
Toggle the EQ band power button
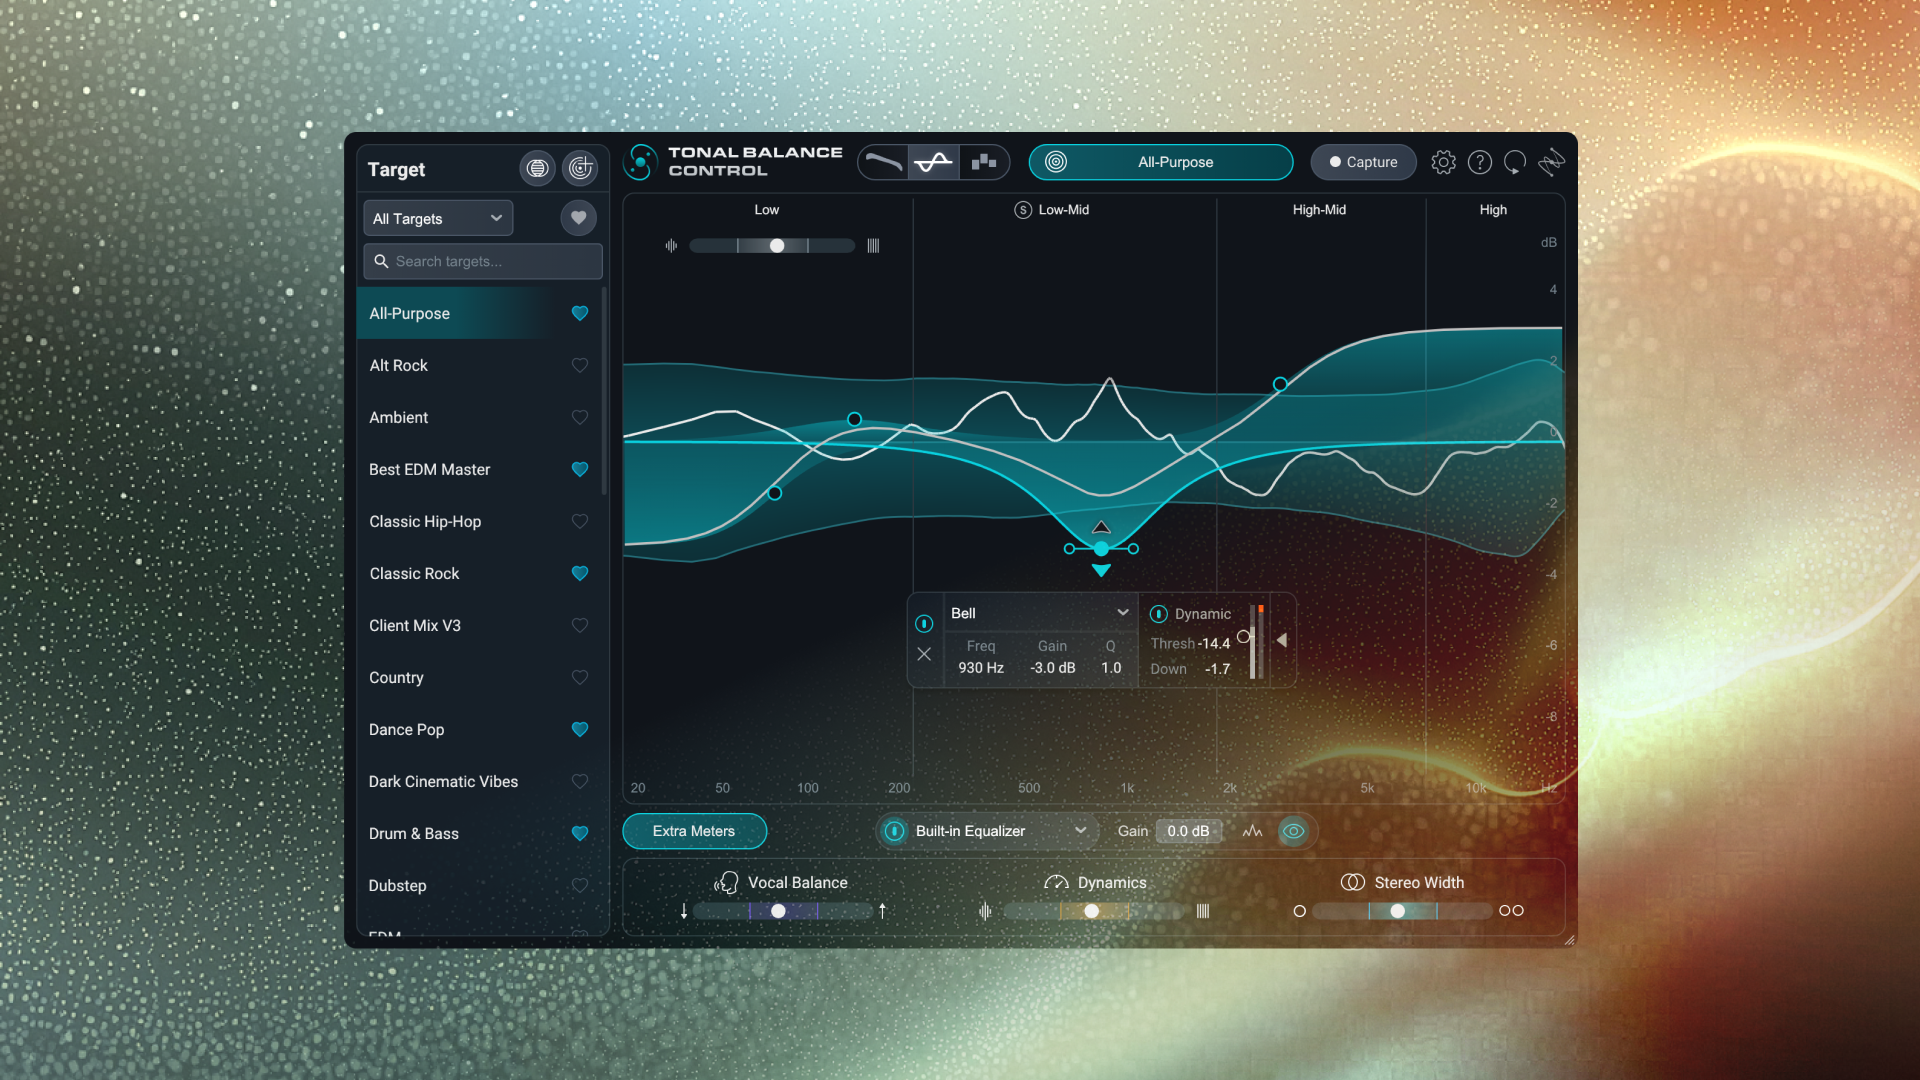924,624
